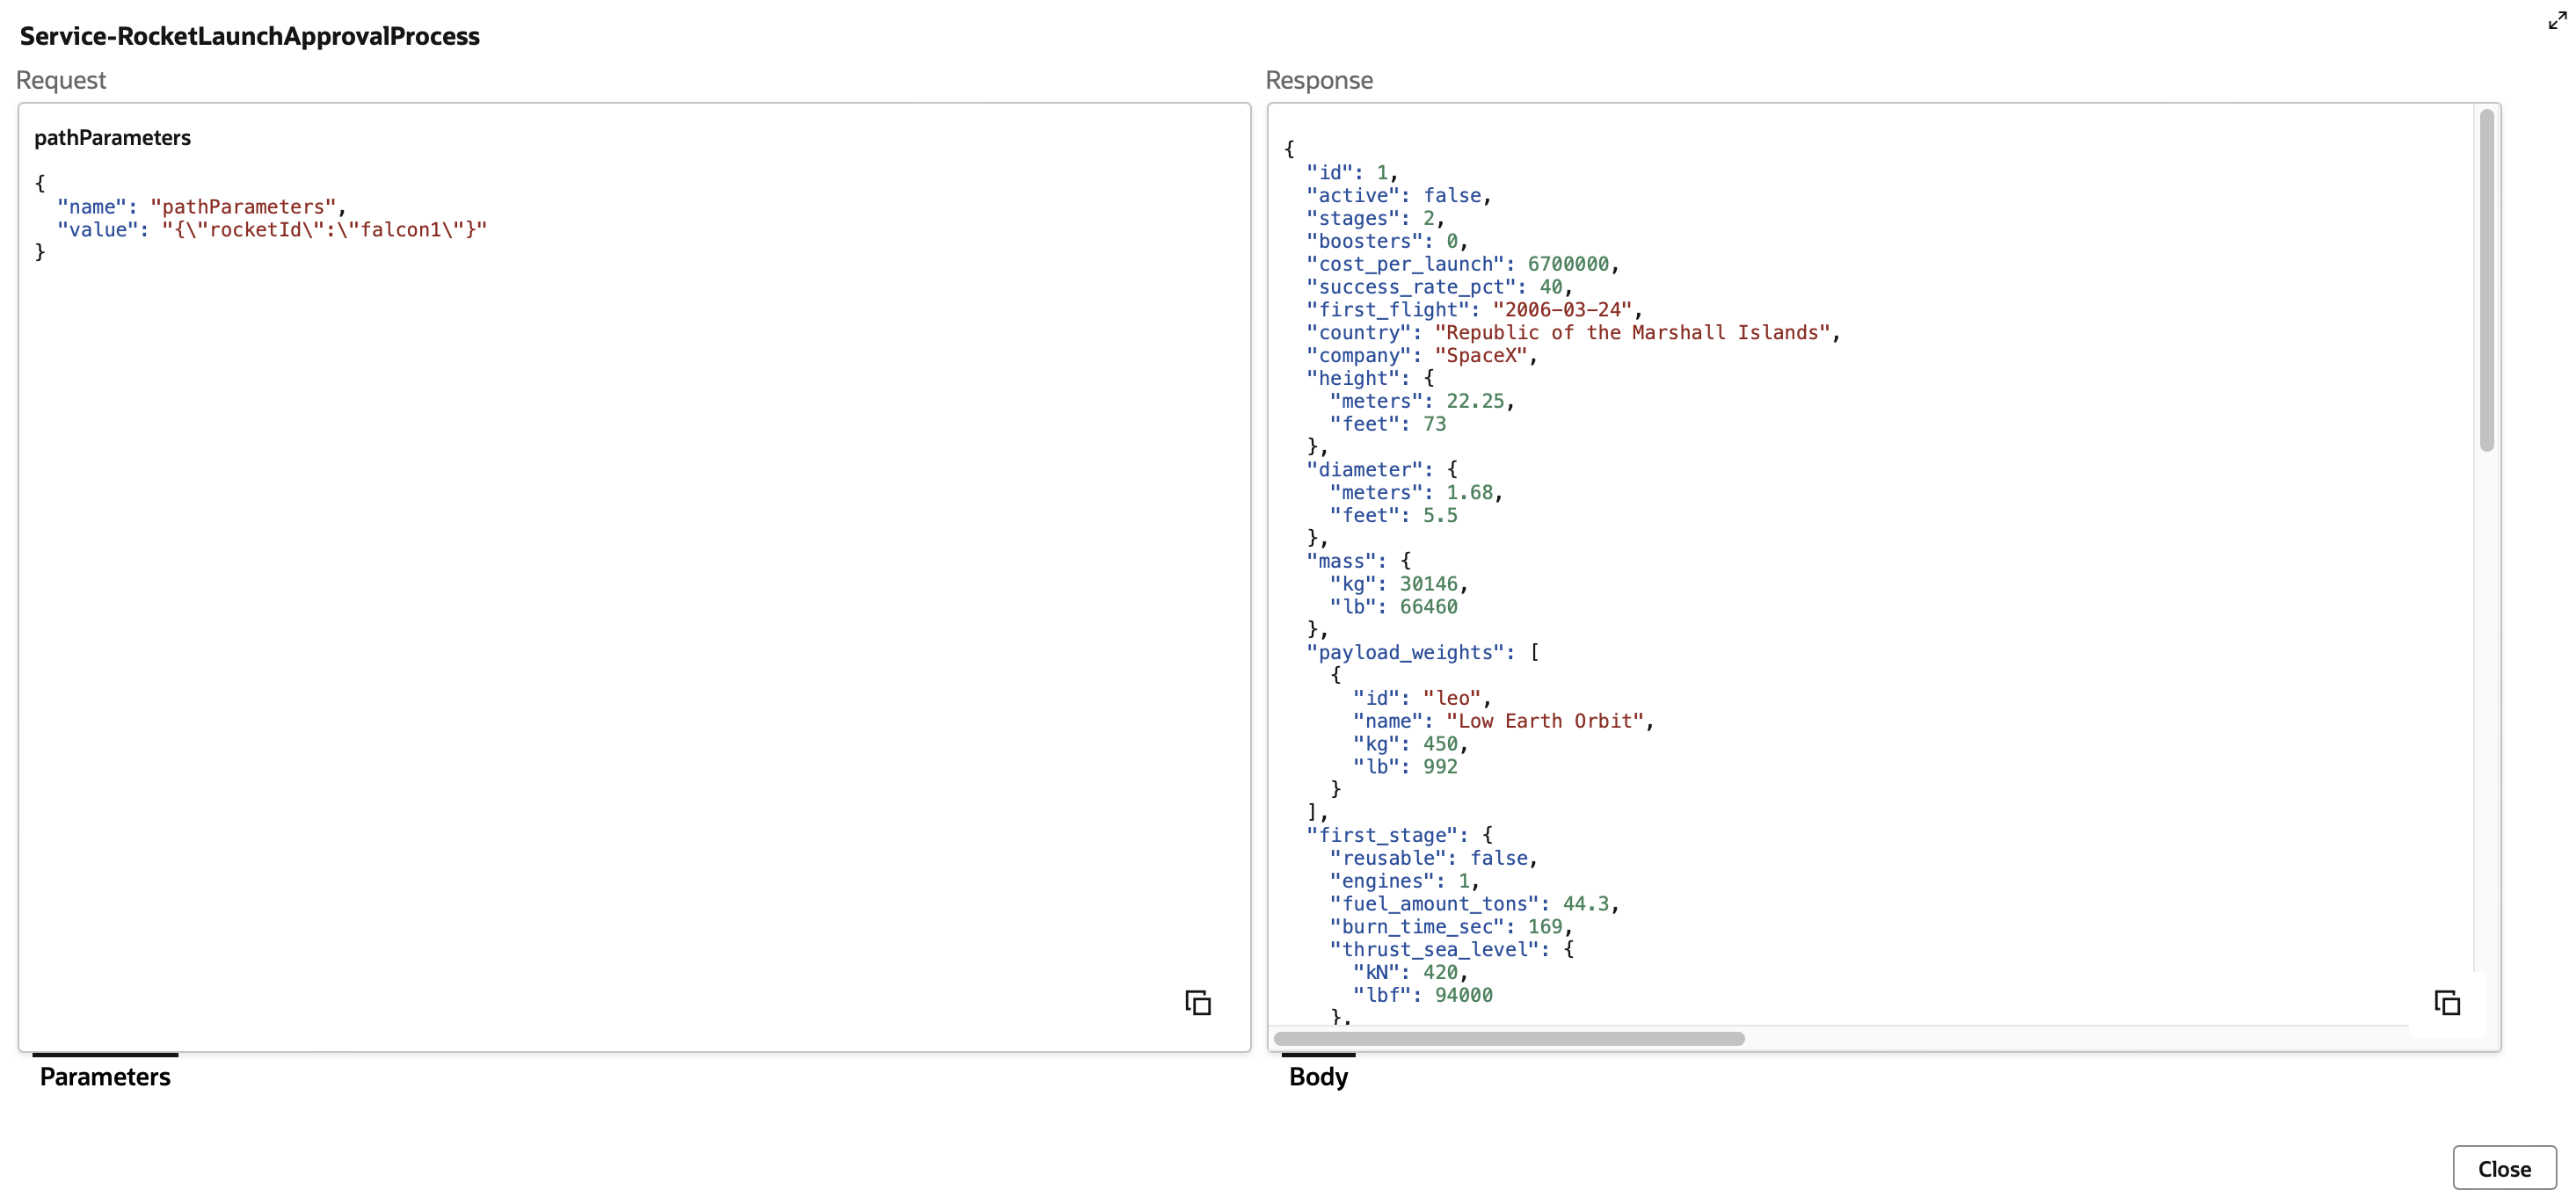This screenshot has width=2576, height=1197.
Task: Click the response panel horizontal scrollbar
Action: [1508, 1038]
